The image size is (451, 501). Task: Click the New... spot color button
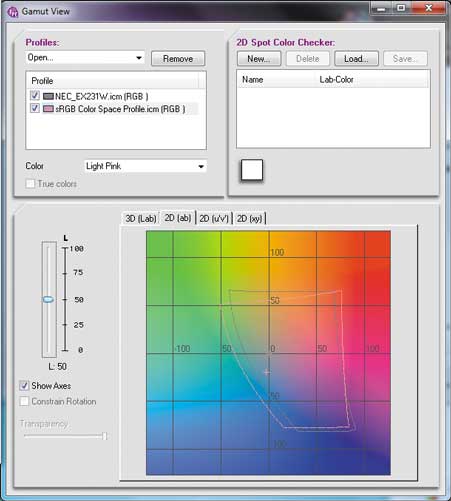pyautogui.click(x=259, y=59)
